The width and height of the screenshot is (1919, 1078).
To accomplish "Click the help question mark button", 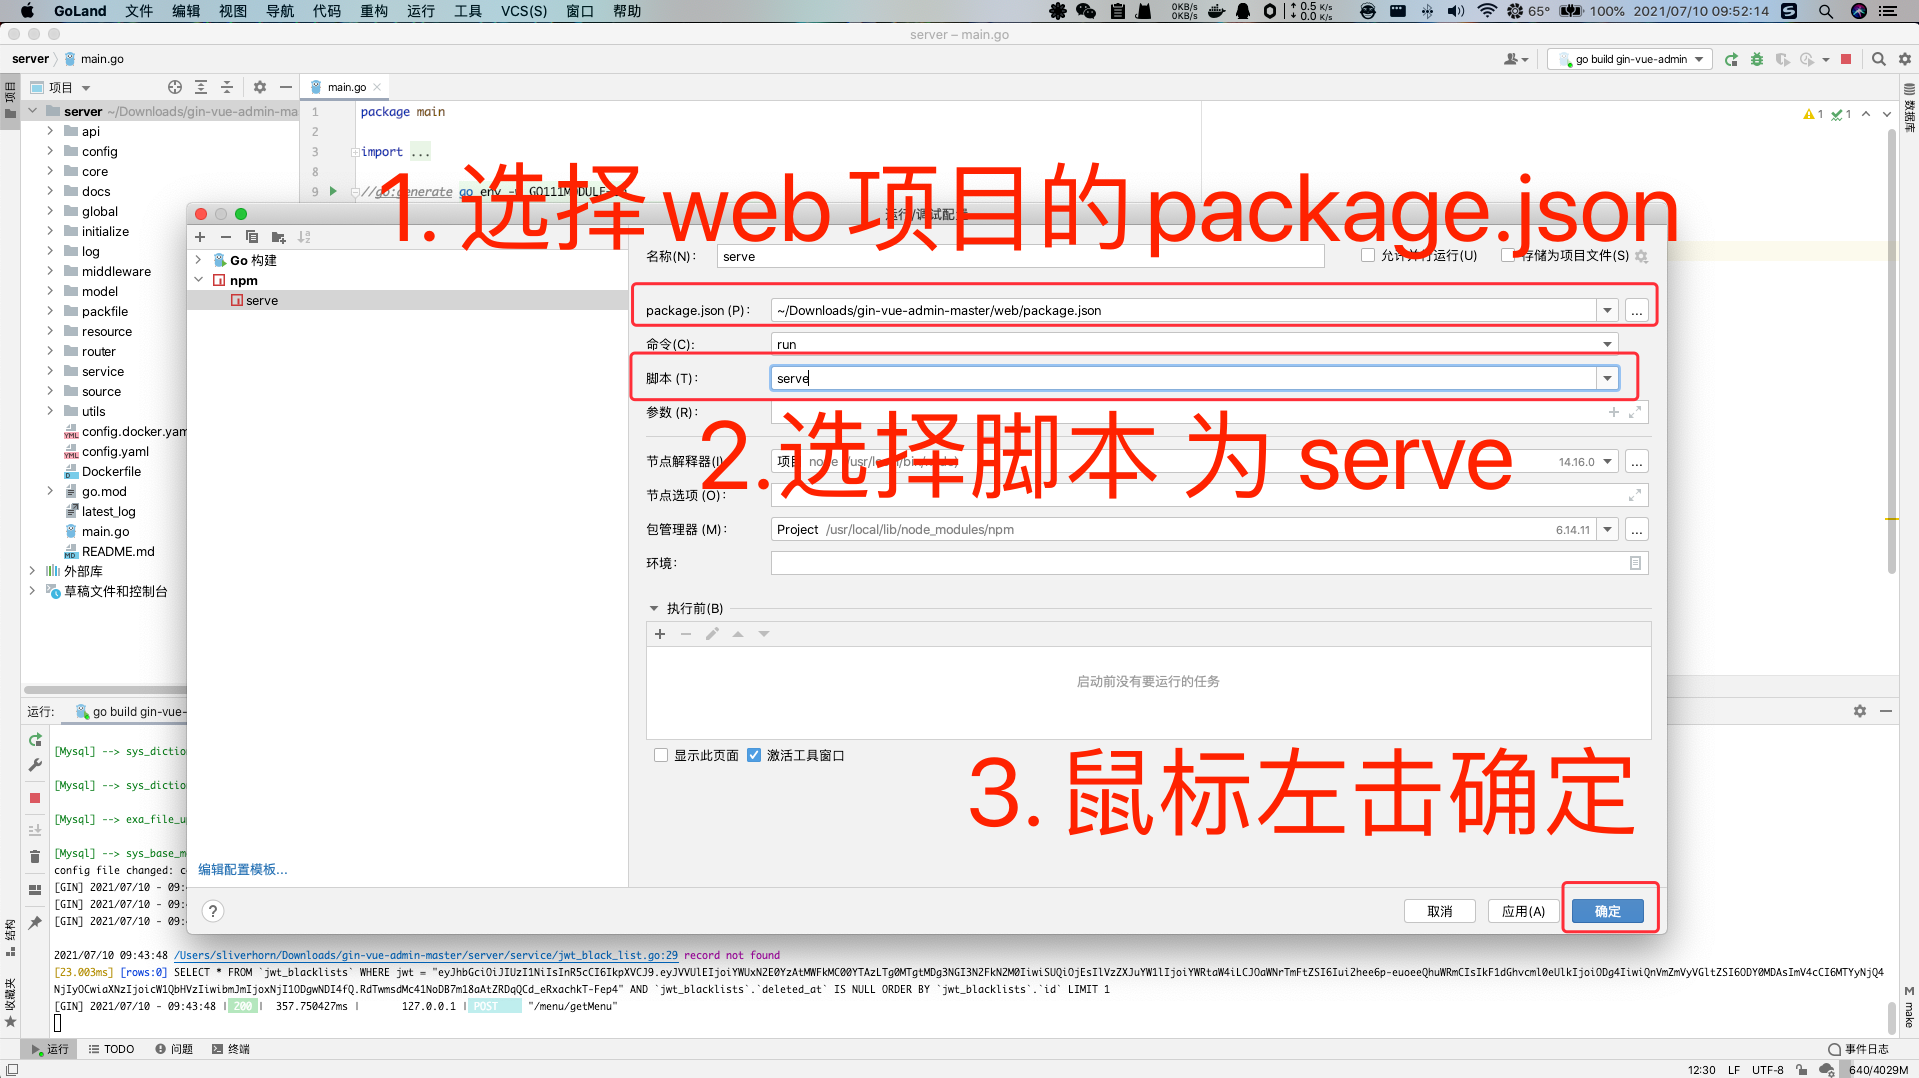I will (x=213, y=911).
